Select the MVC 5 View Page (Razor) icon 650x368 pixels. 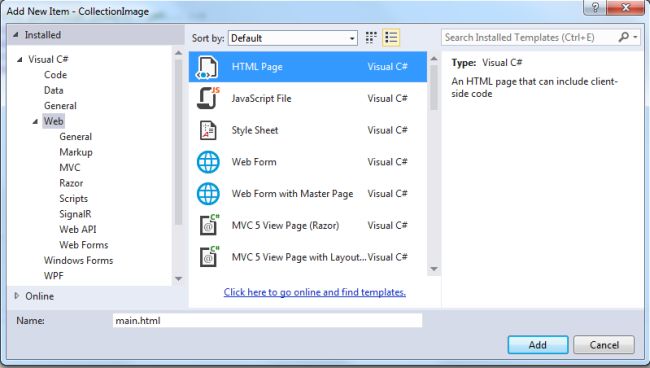point(209,225)
